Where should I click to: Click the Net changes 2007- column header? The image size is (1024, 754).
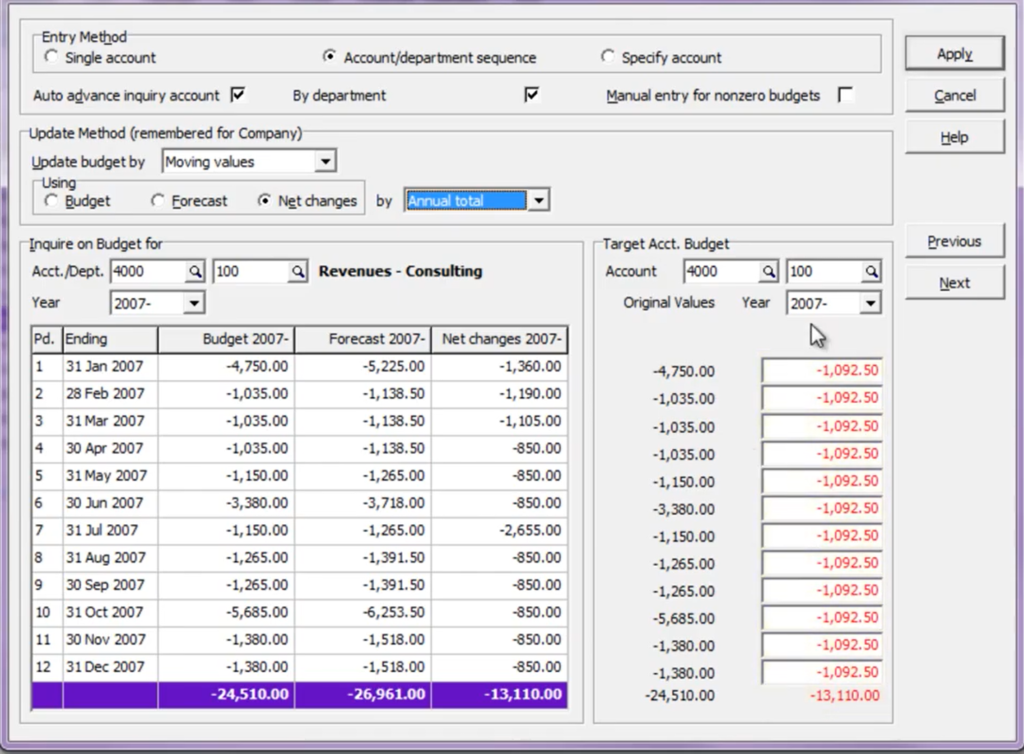500,339
